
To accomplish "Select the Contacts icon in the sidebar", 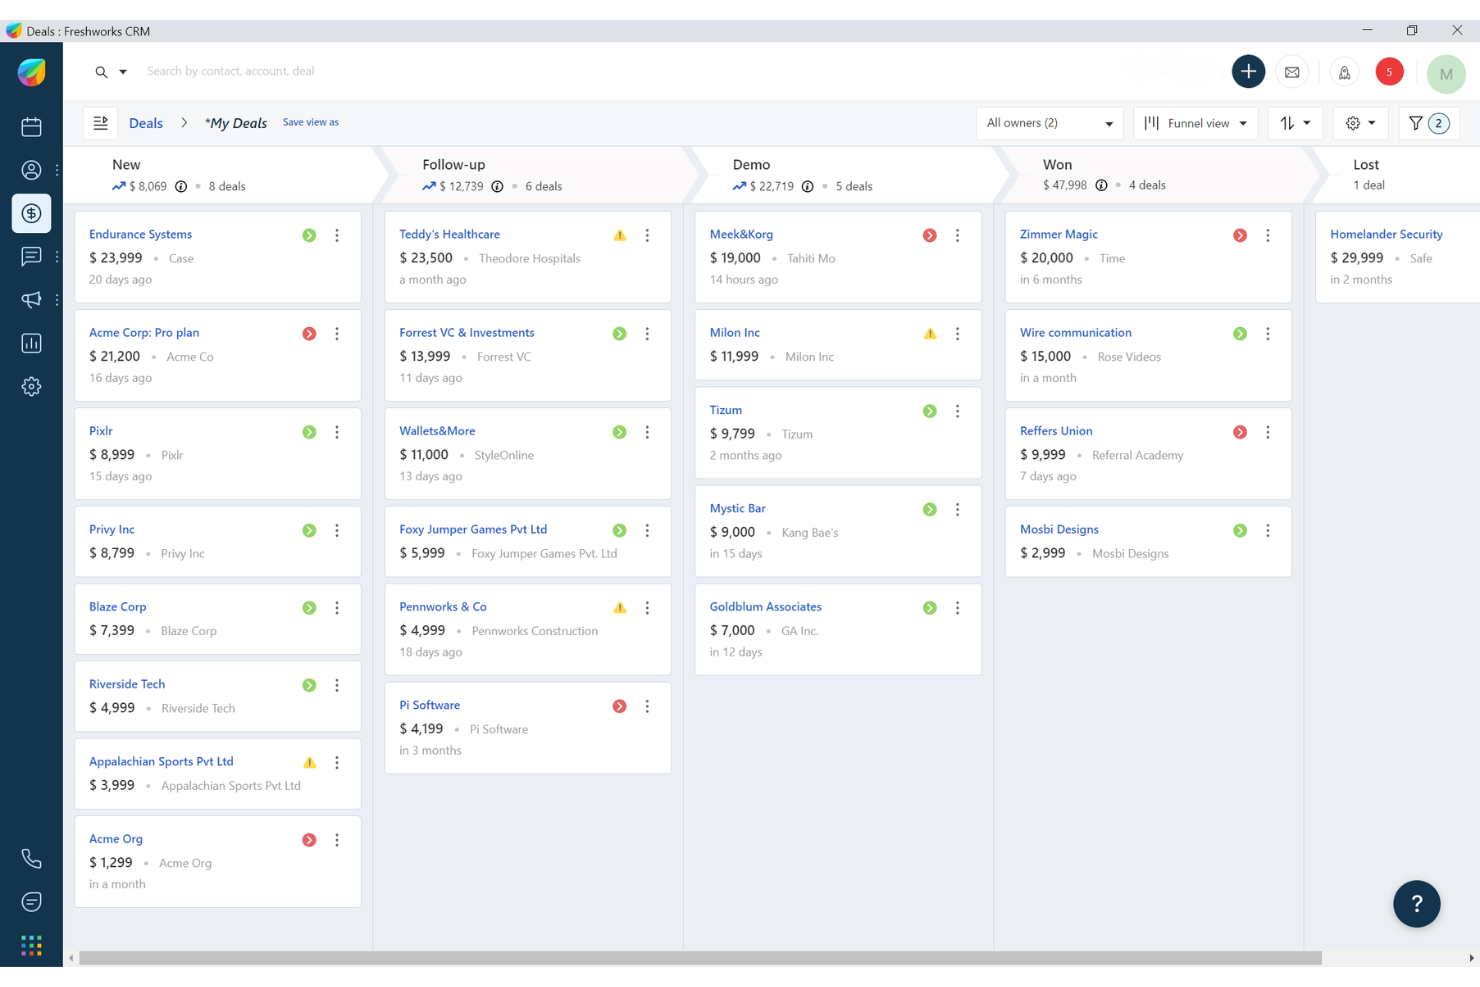I will pos(31,170).
